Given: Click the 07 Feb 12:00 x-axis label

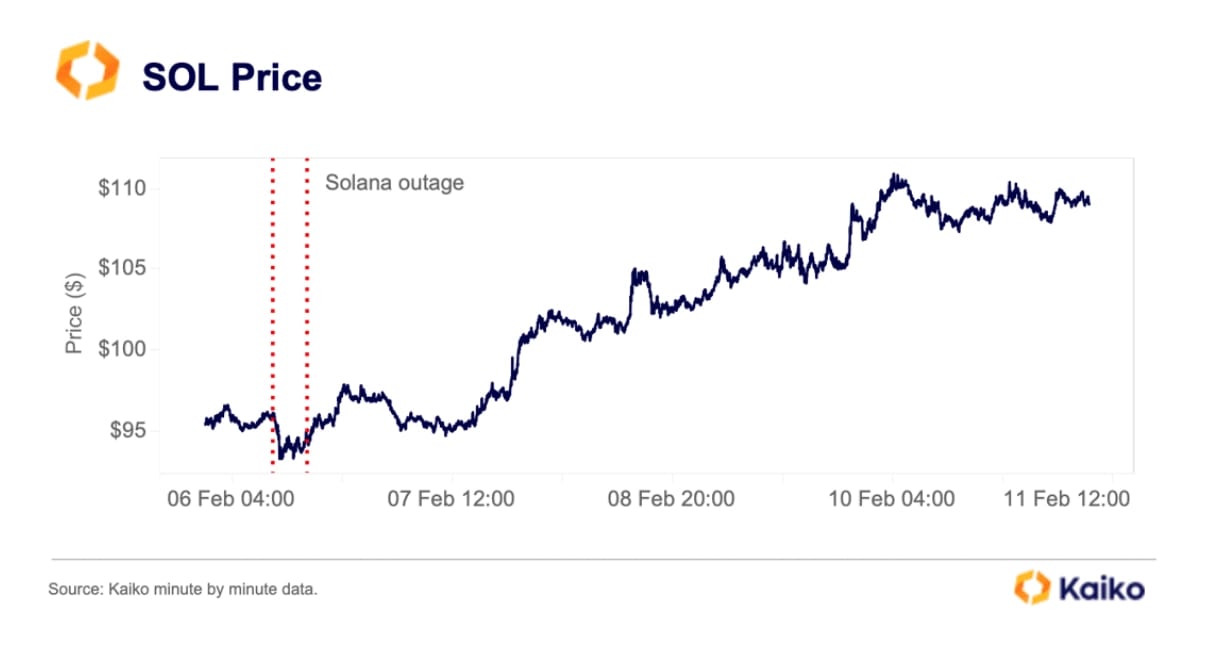Looking at the screenshot, I should point(451,498).
